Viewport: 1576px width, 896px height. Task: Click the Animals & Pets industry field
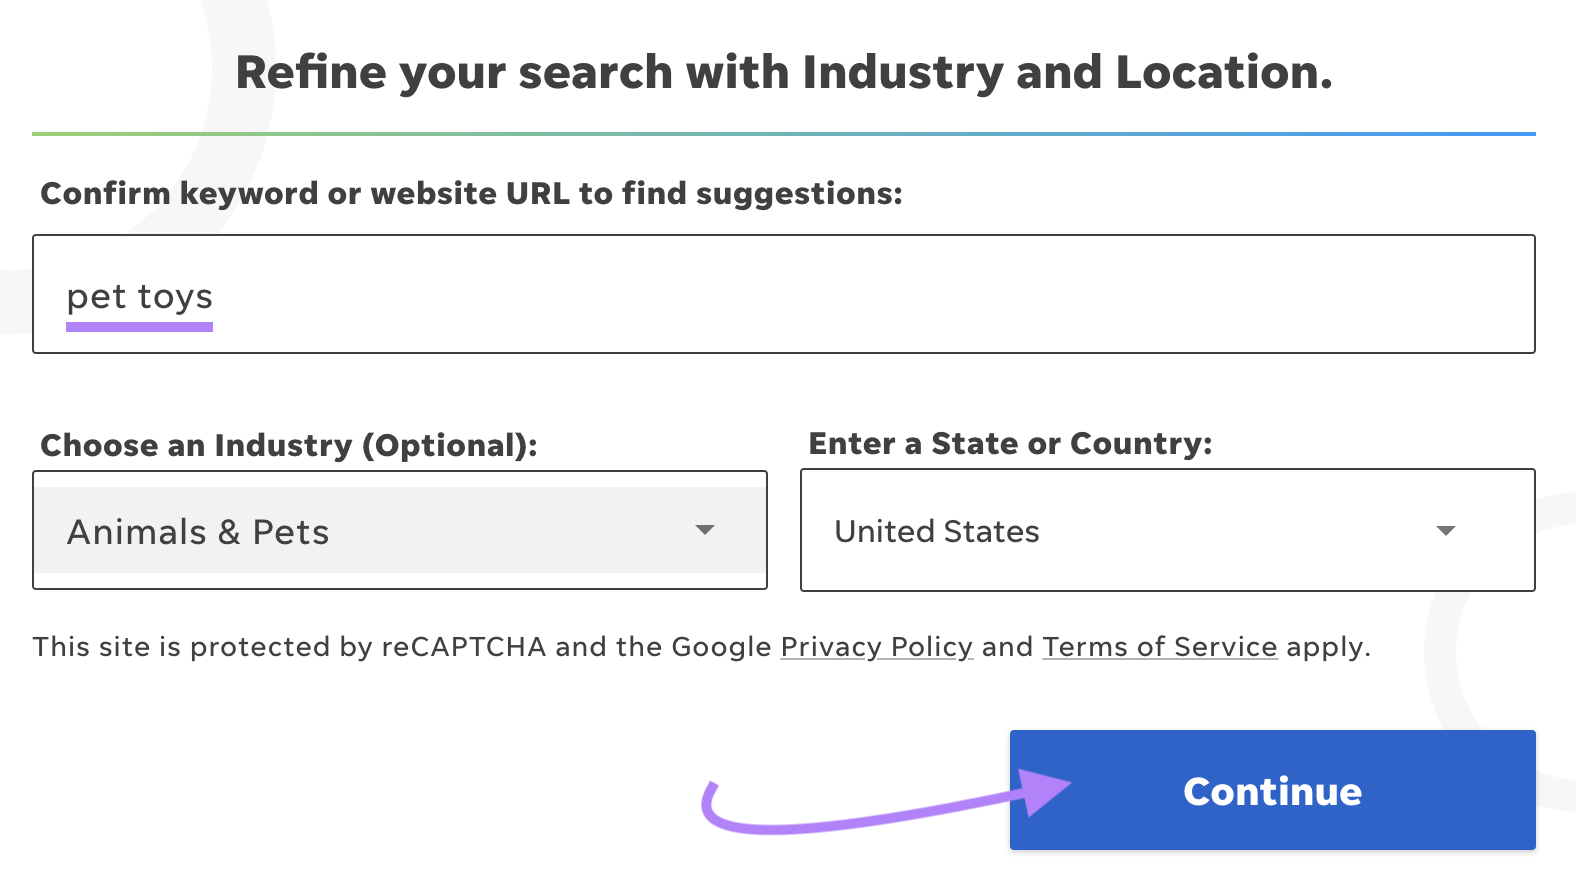tap(400, 531)
